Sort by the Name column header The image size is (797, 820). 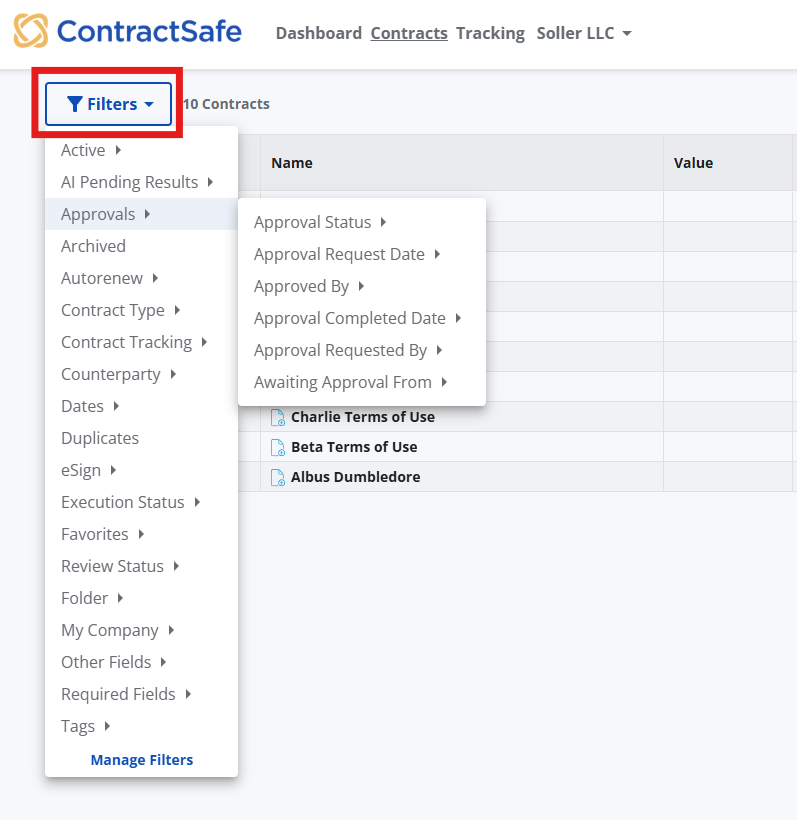pos(292,163)
